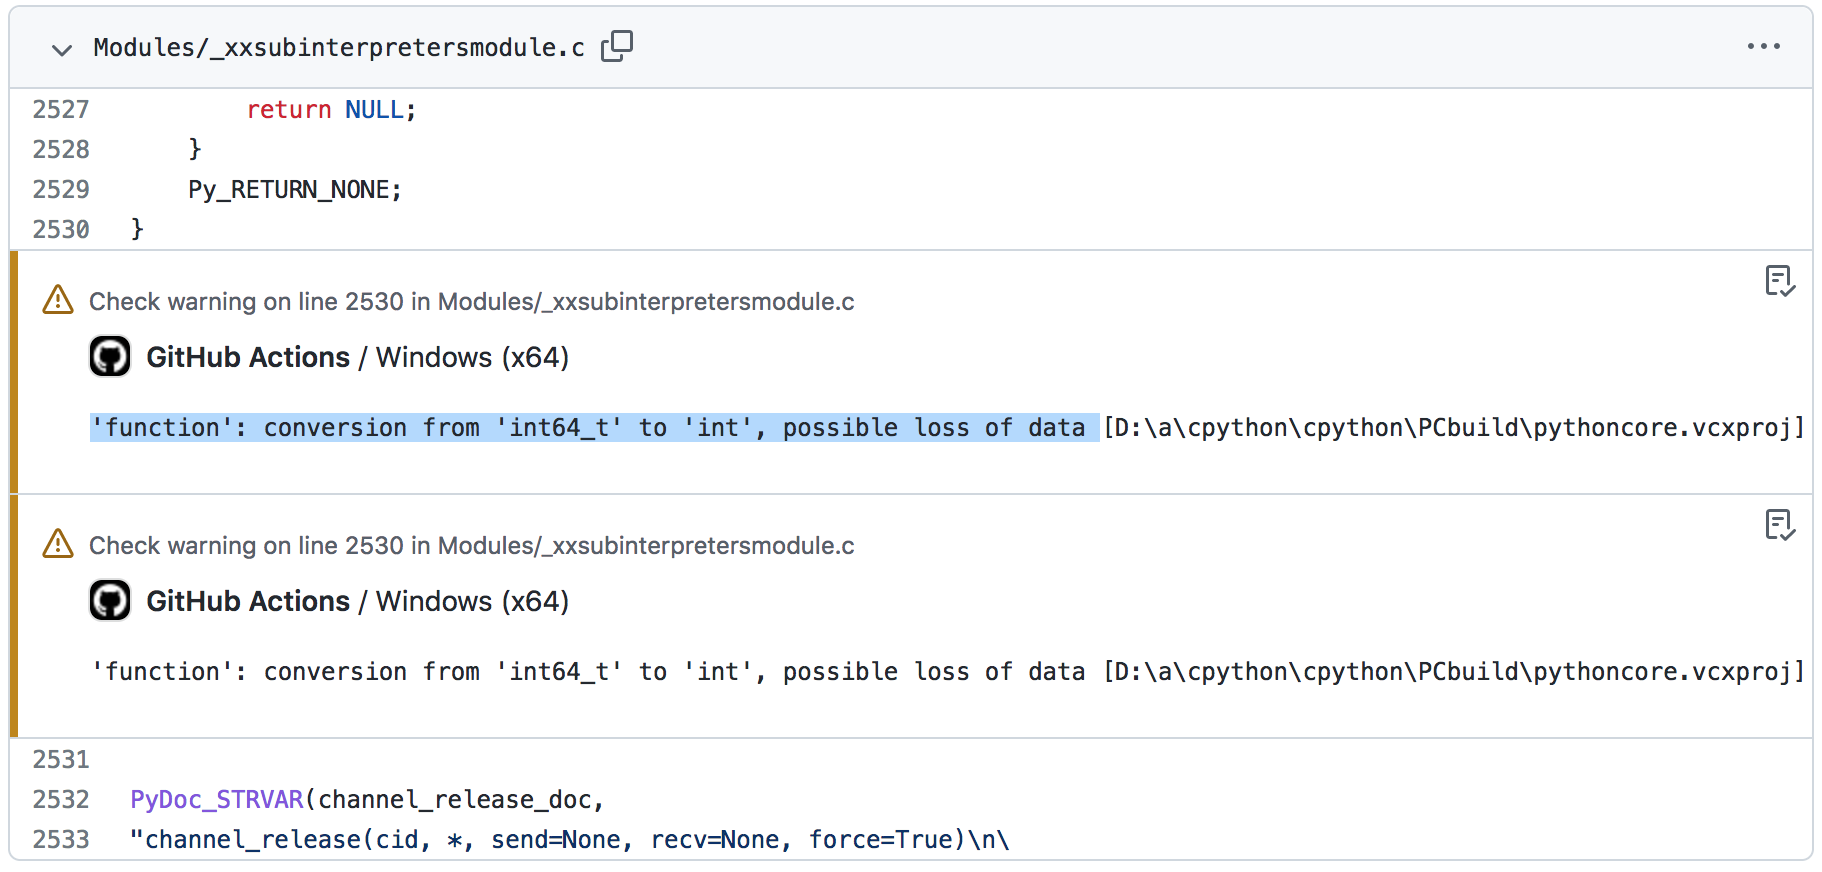
Task: Open first annotation's check run details icon
Action: click(1780, 281)
